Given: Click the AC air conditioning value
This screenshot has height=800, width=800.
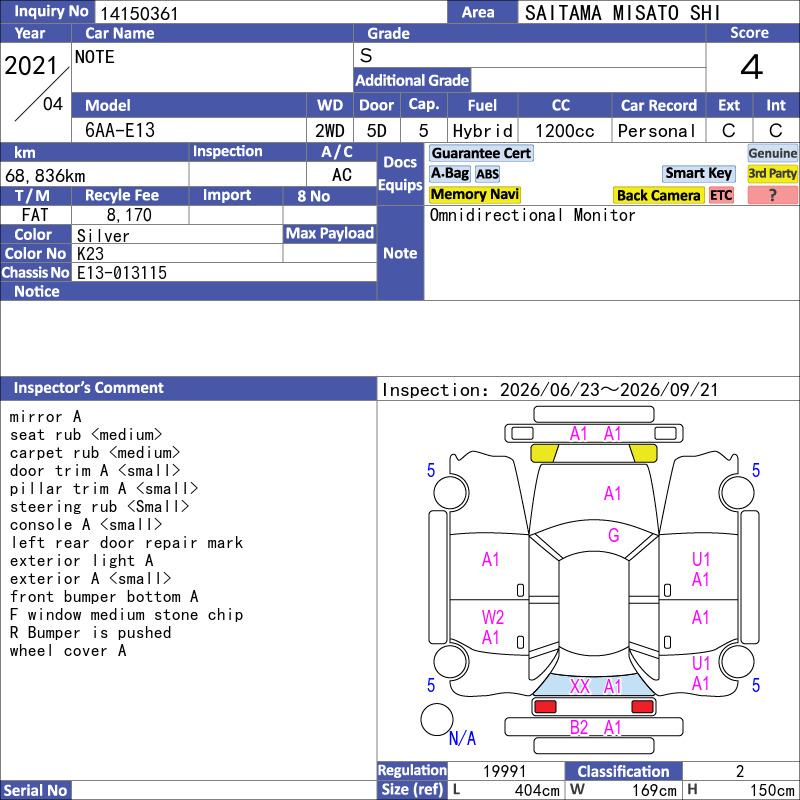Looking at the screenshot, I should (342, 175).
